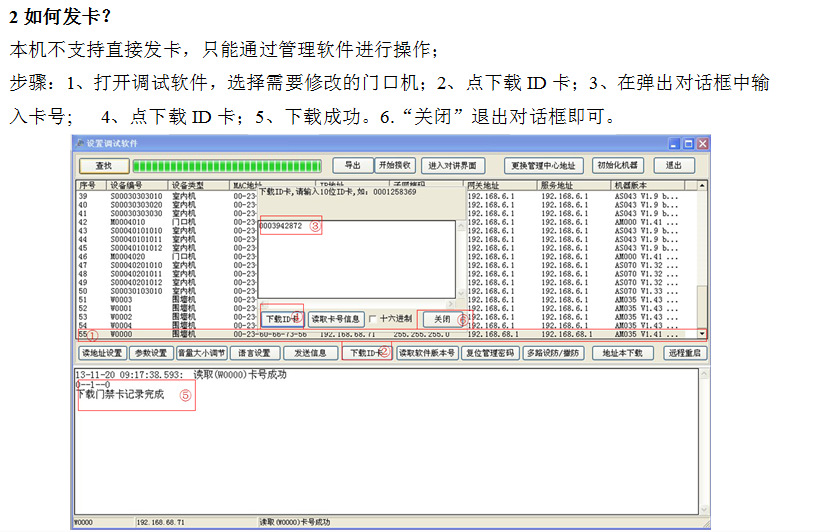
Task: Maximize the 设置调试软件 window
Action: click(688, 144)
